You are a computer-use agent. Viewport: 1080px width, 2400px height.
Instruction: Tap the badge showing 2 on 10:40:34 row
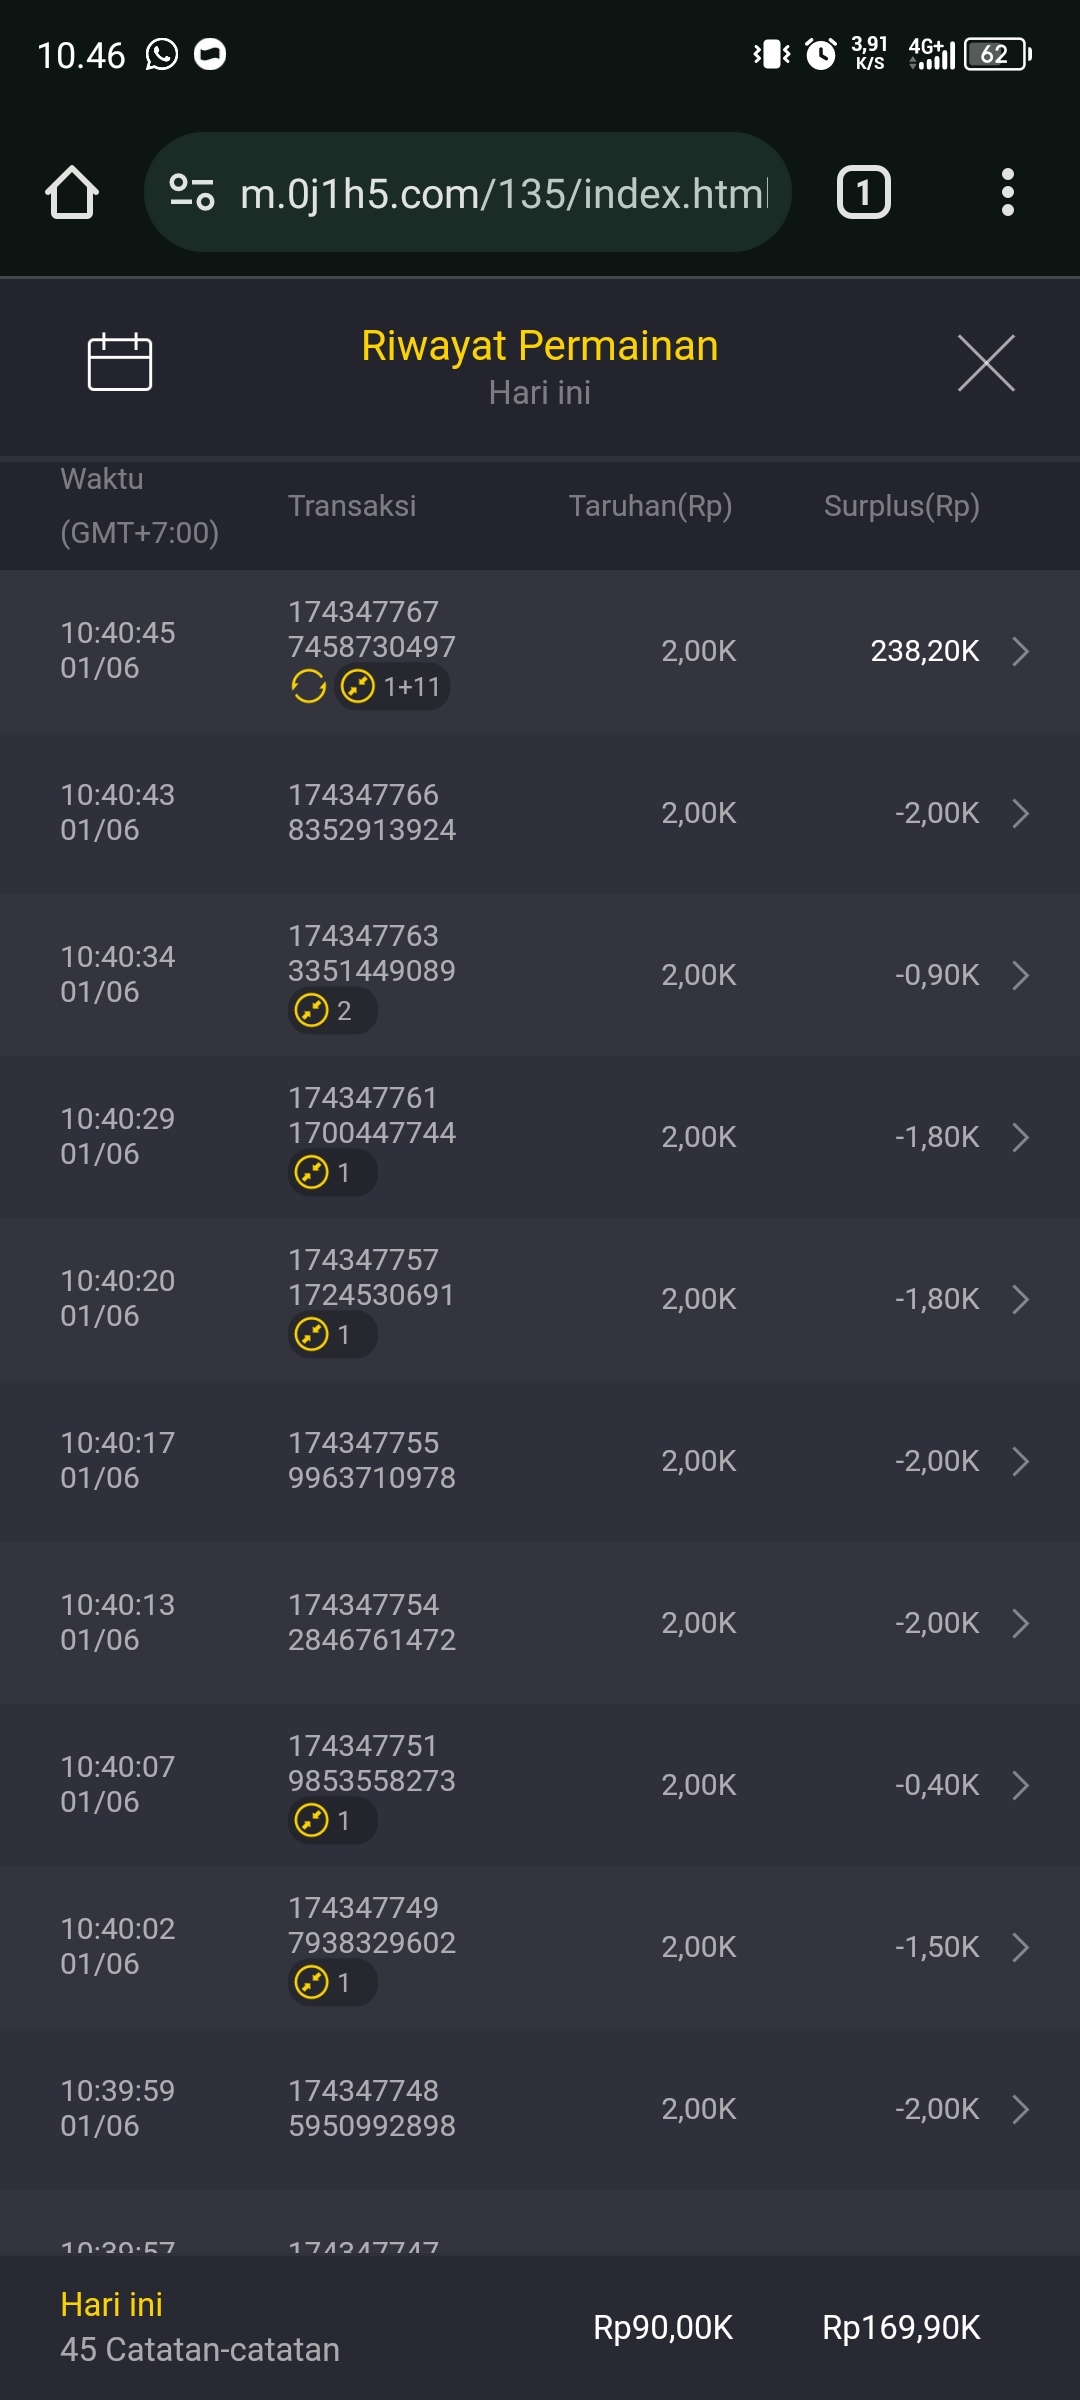pyautogui.click(x=332, y=1011)
